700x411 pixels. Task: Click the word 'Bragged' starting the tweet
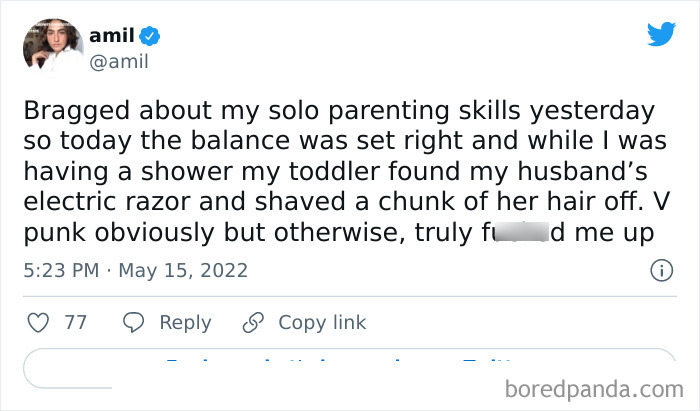(69, 110)
